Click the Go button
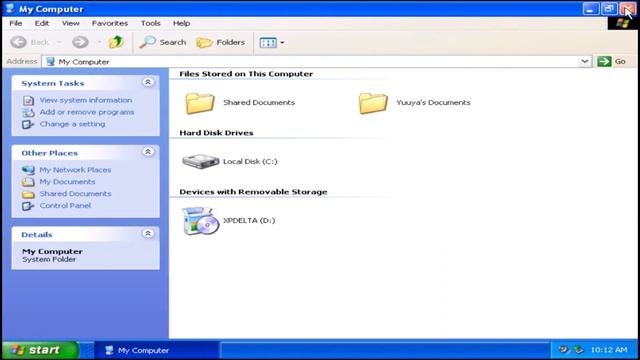 (x=611, y=62)
